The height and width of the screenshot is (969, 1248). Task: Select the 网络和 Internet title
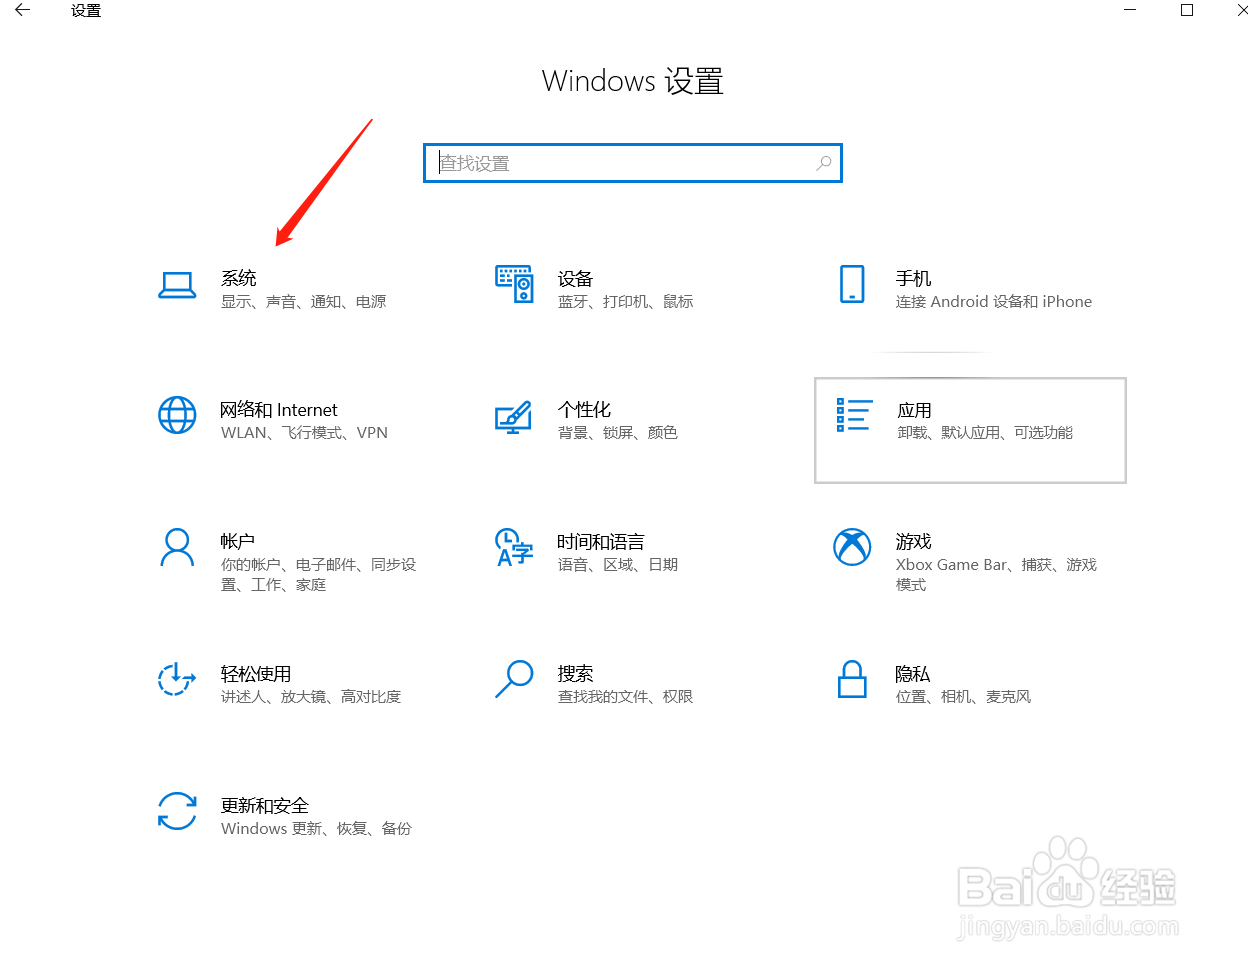point(279,410)
